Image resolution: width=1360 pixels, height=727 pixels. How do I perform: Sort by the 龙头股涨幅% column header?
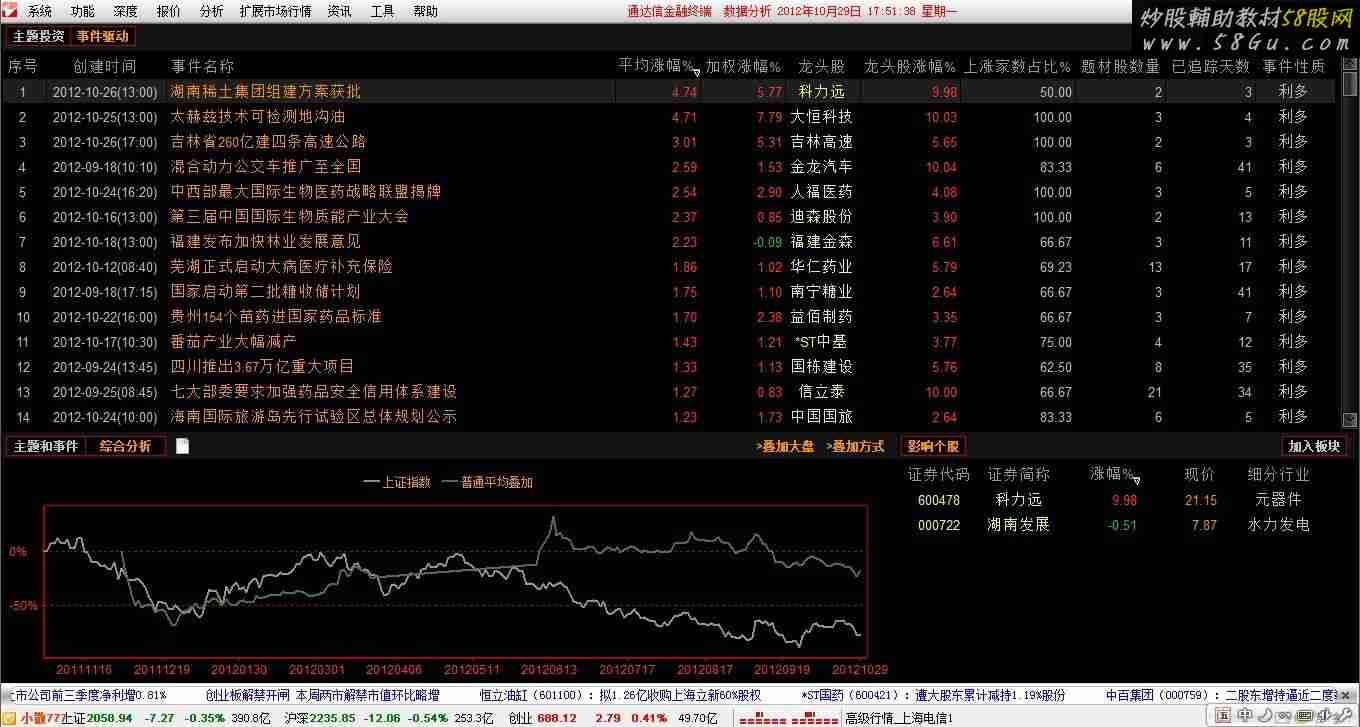(910, 66)
